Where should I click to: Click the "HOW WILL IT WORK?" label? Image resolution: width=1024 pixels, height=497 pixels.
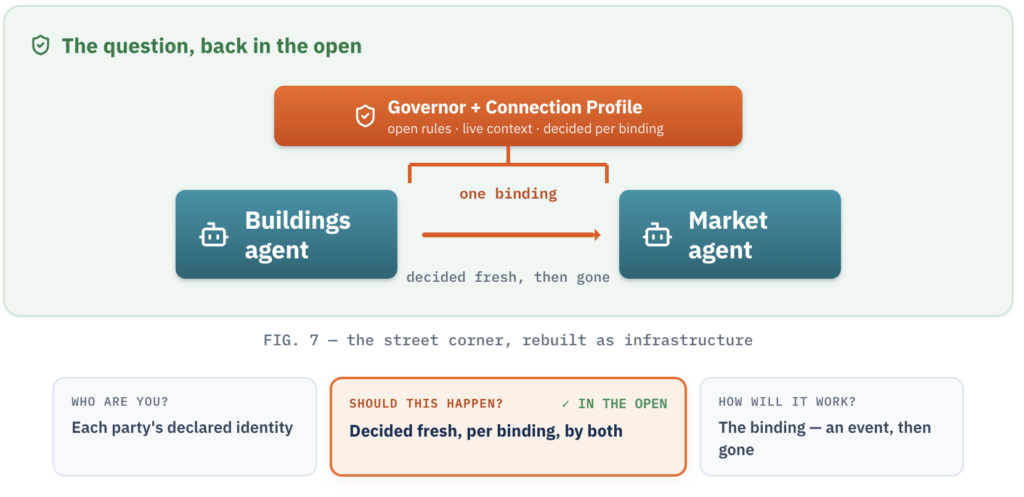tap(787, 402)
